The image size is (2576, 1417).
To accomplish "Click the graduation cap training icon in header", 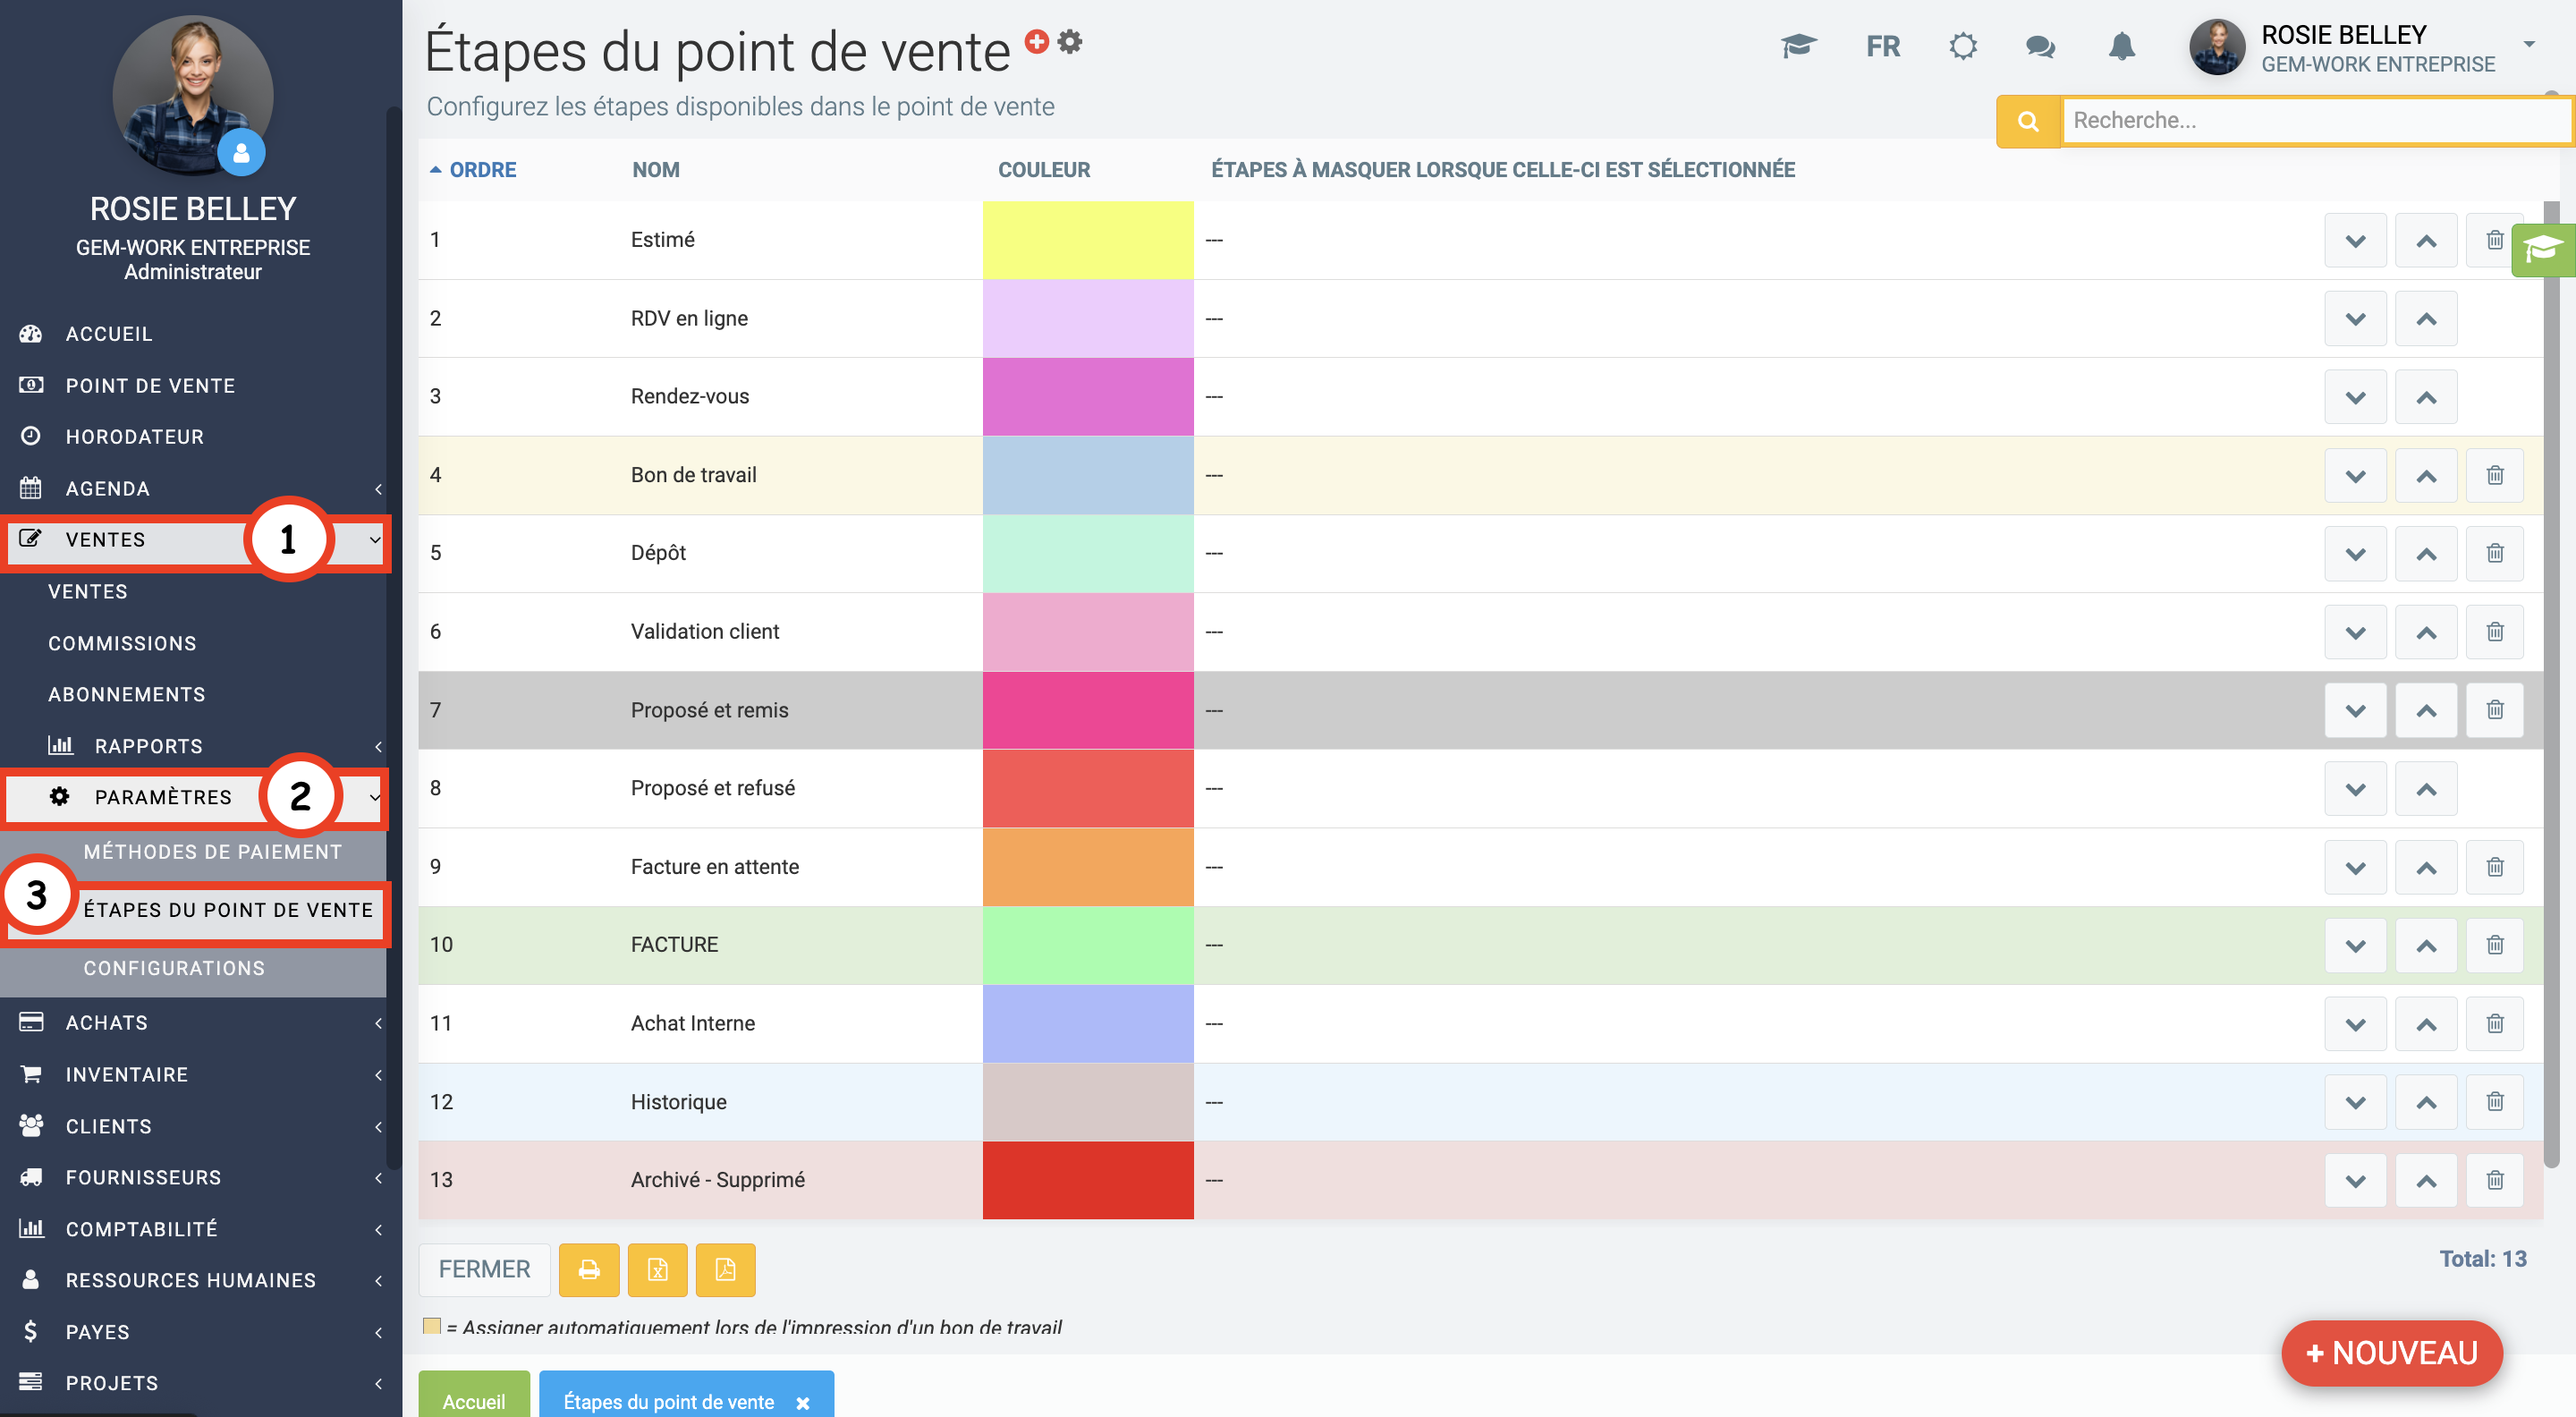I will pyautogui.click(x=1798, y=46).
